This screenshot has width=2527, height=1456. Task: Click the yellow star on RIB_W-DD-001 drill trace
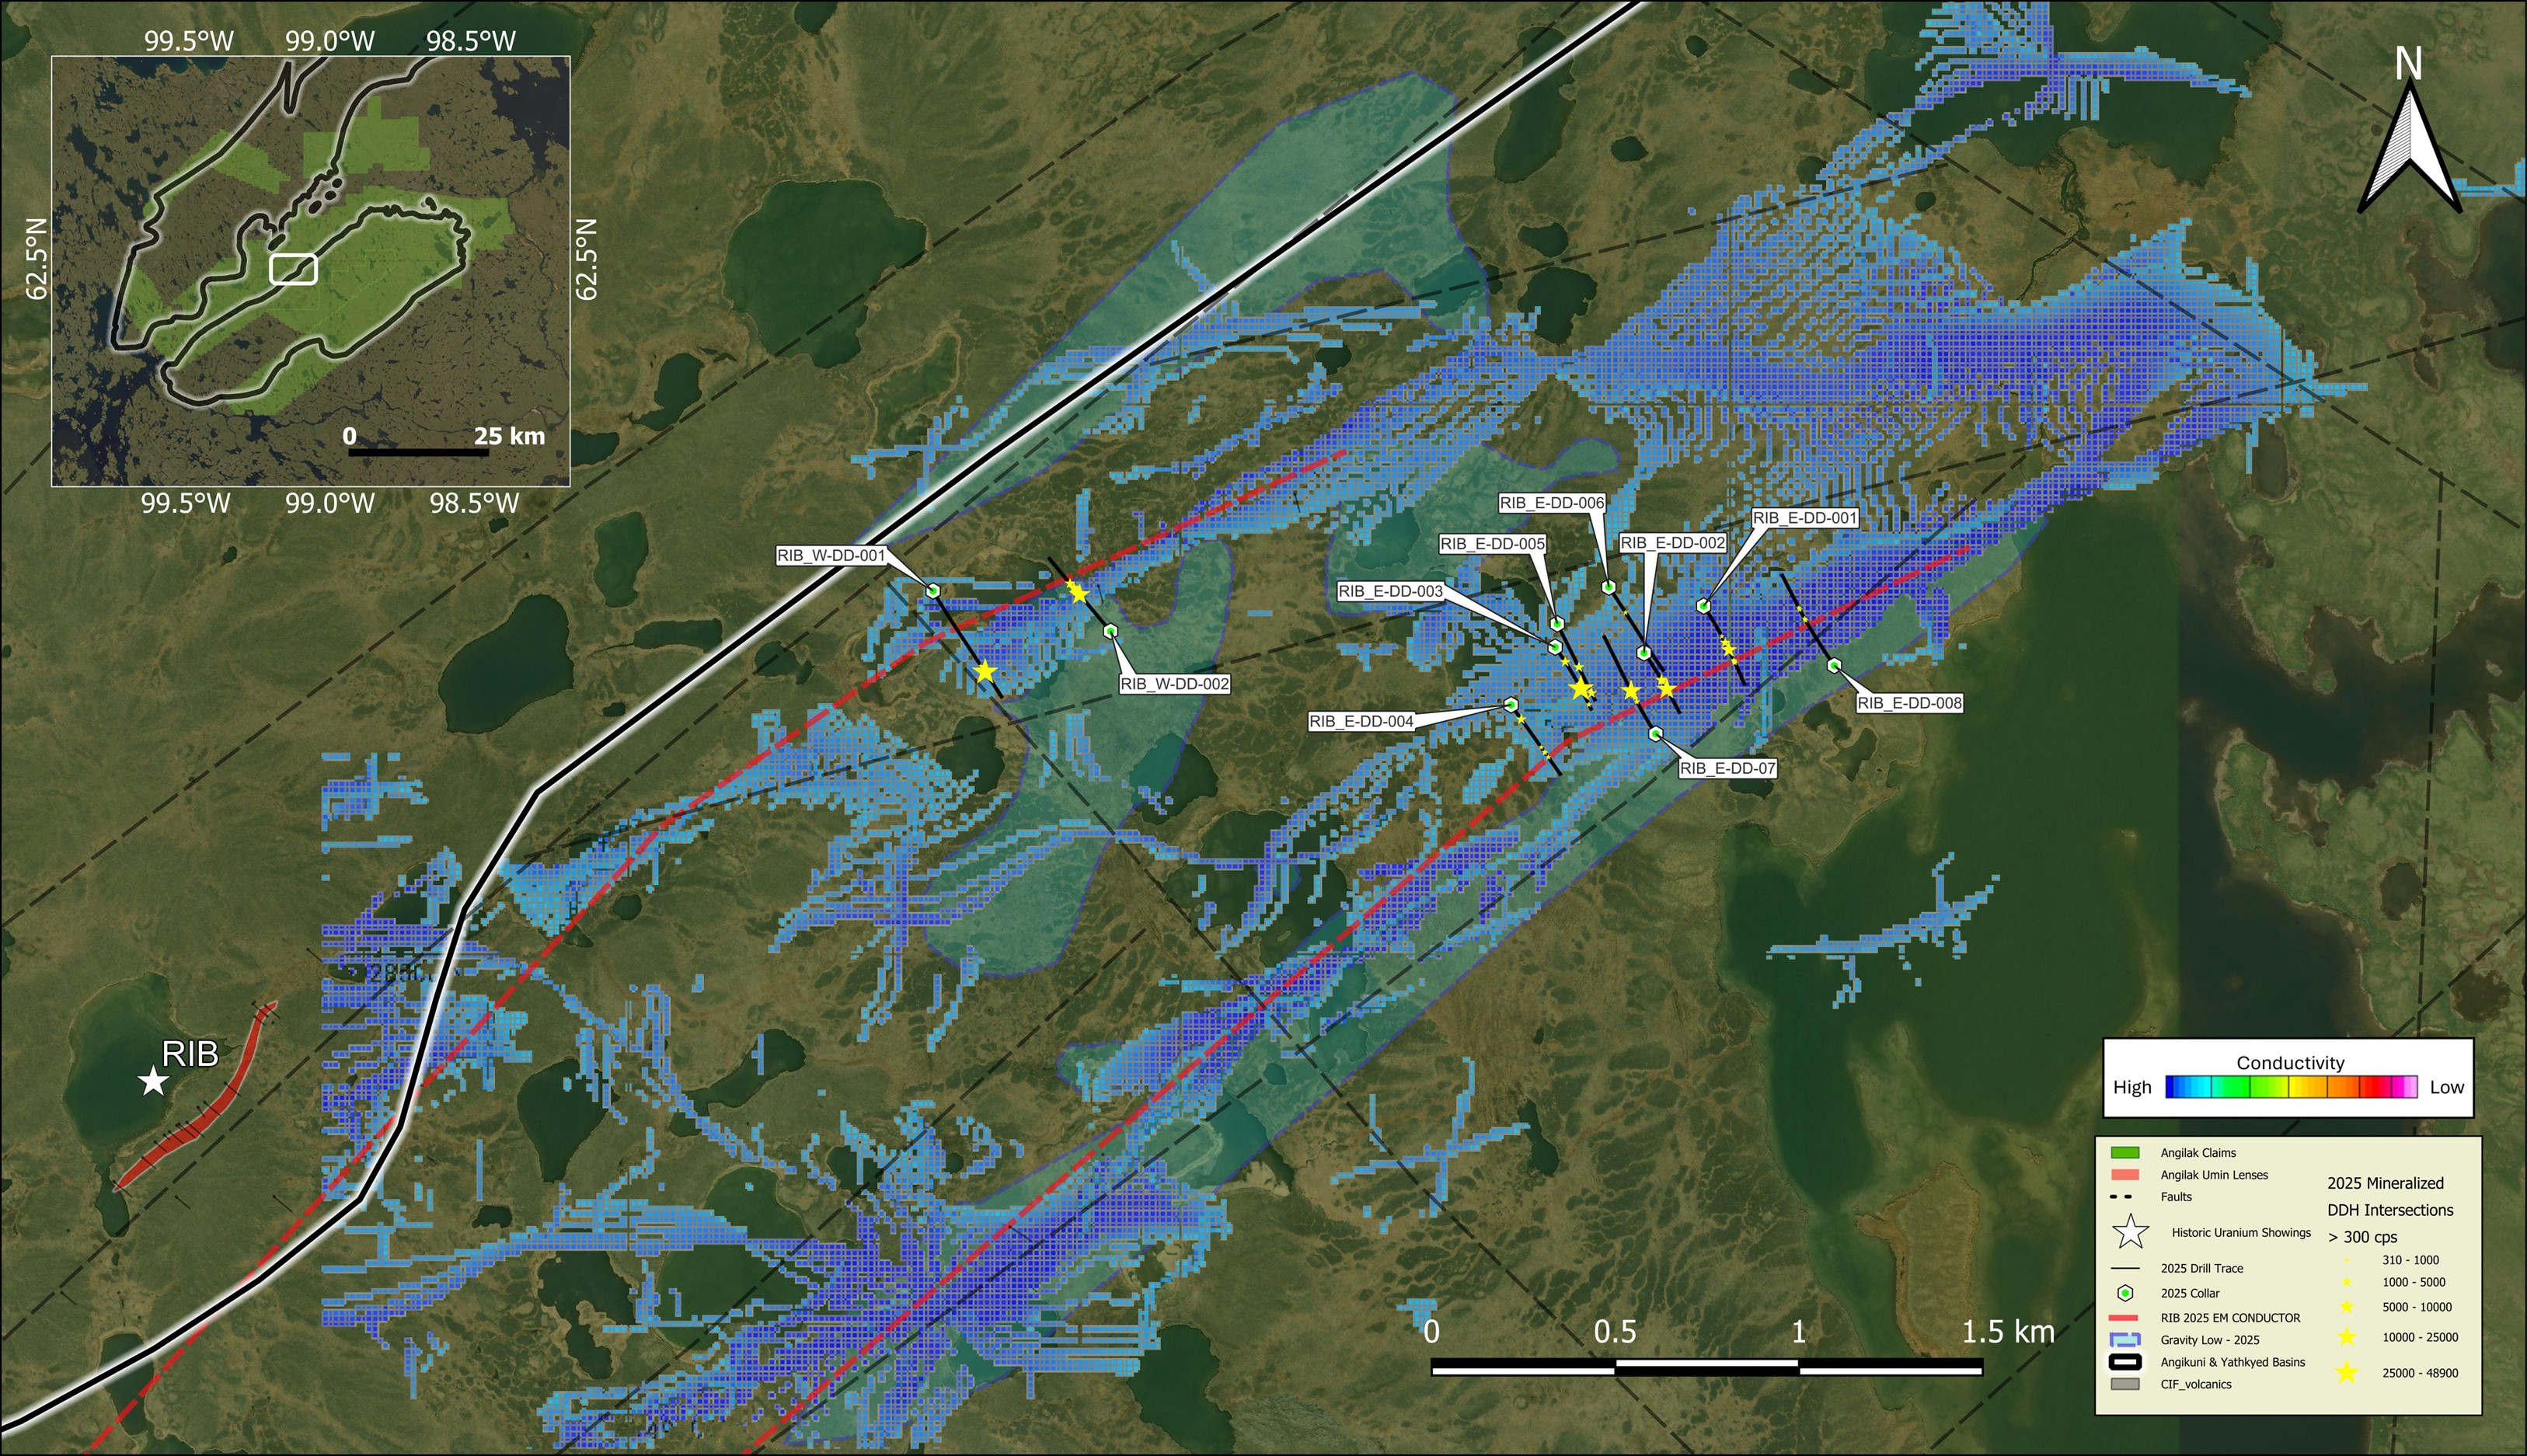tap(985, 671)
